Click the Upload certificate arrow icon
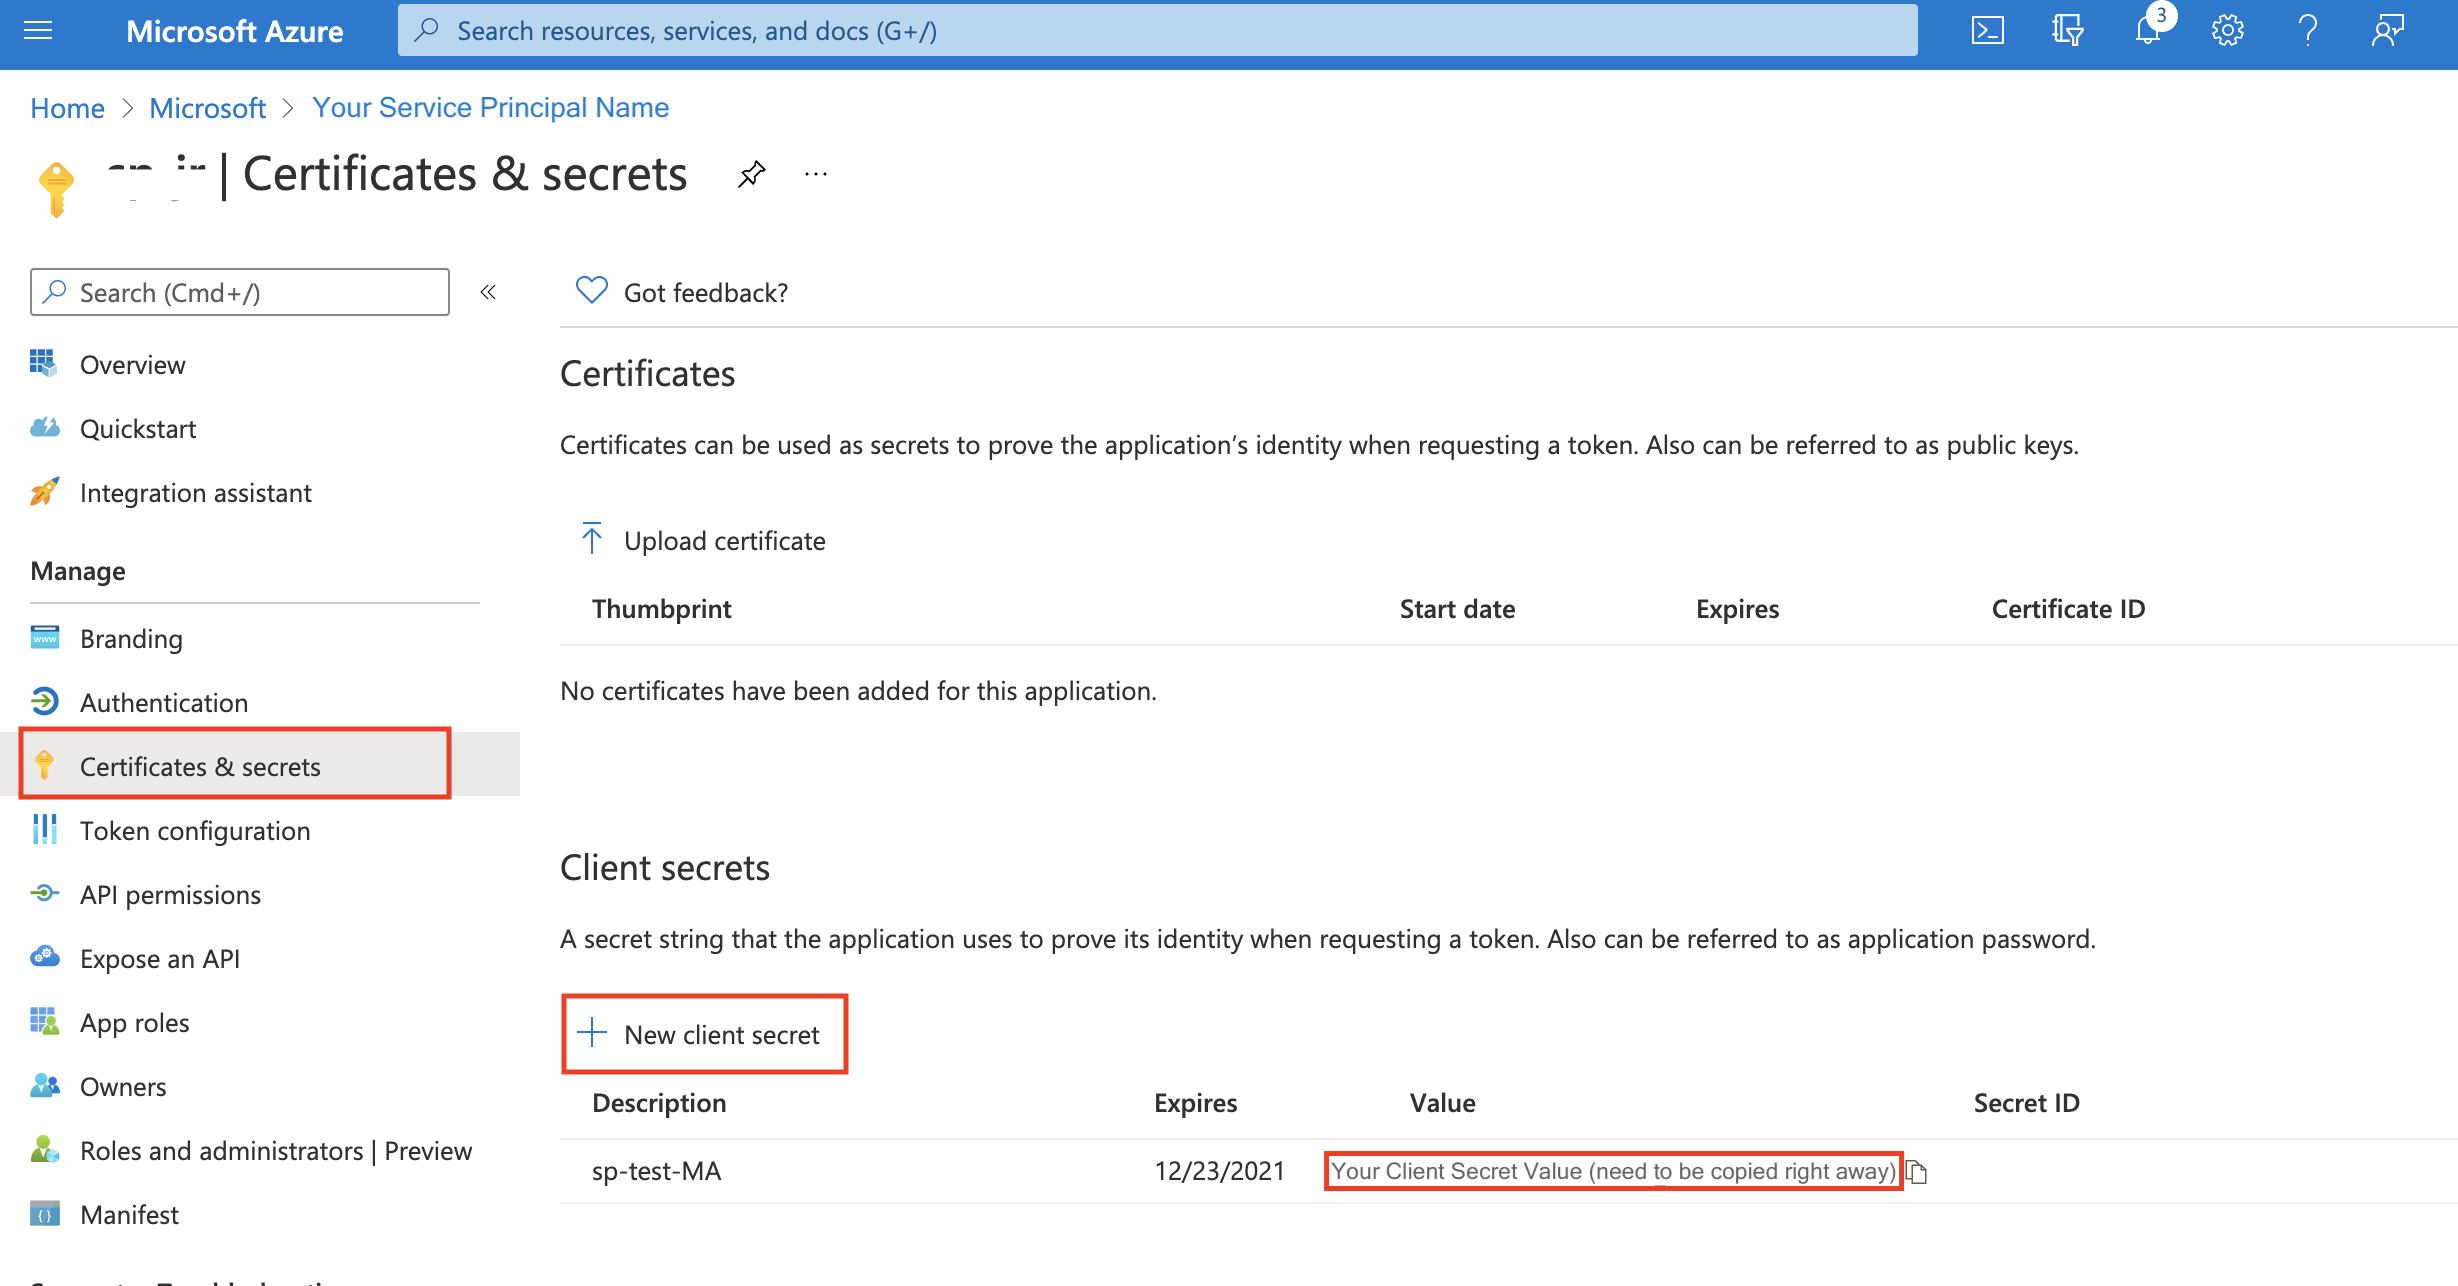Screen dimensions: 2458x1286 point(593,541)
